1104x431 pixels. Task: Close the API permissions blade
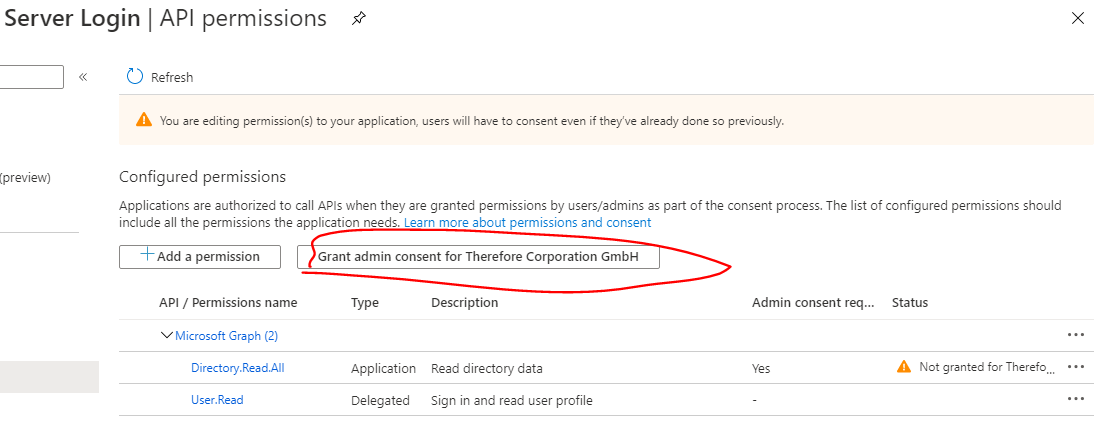click(1077, 19)
